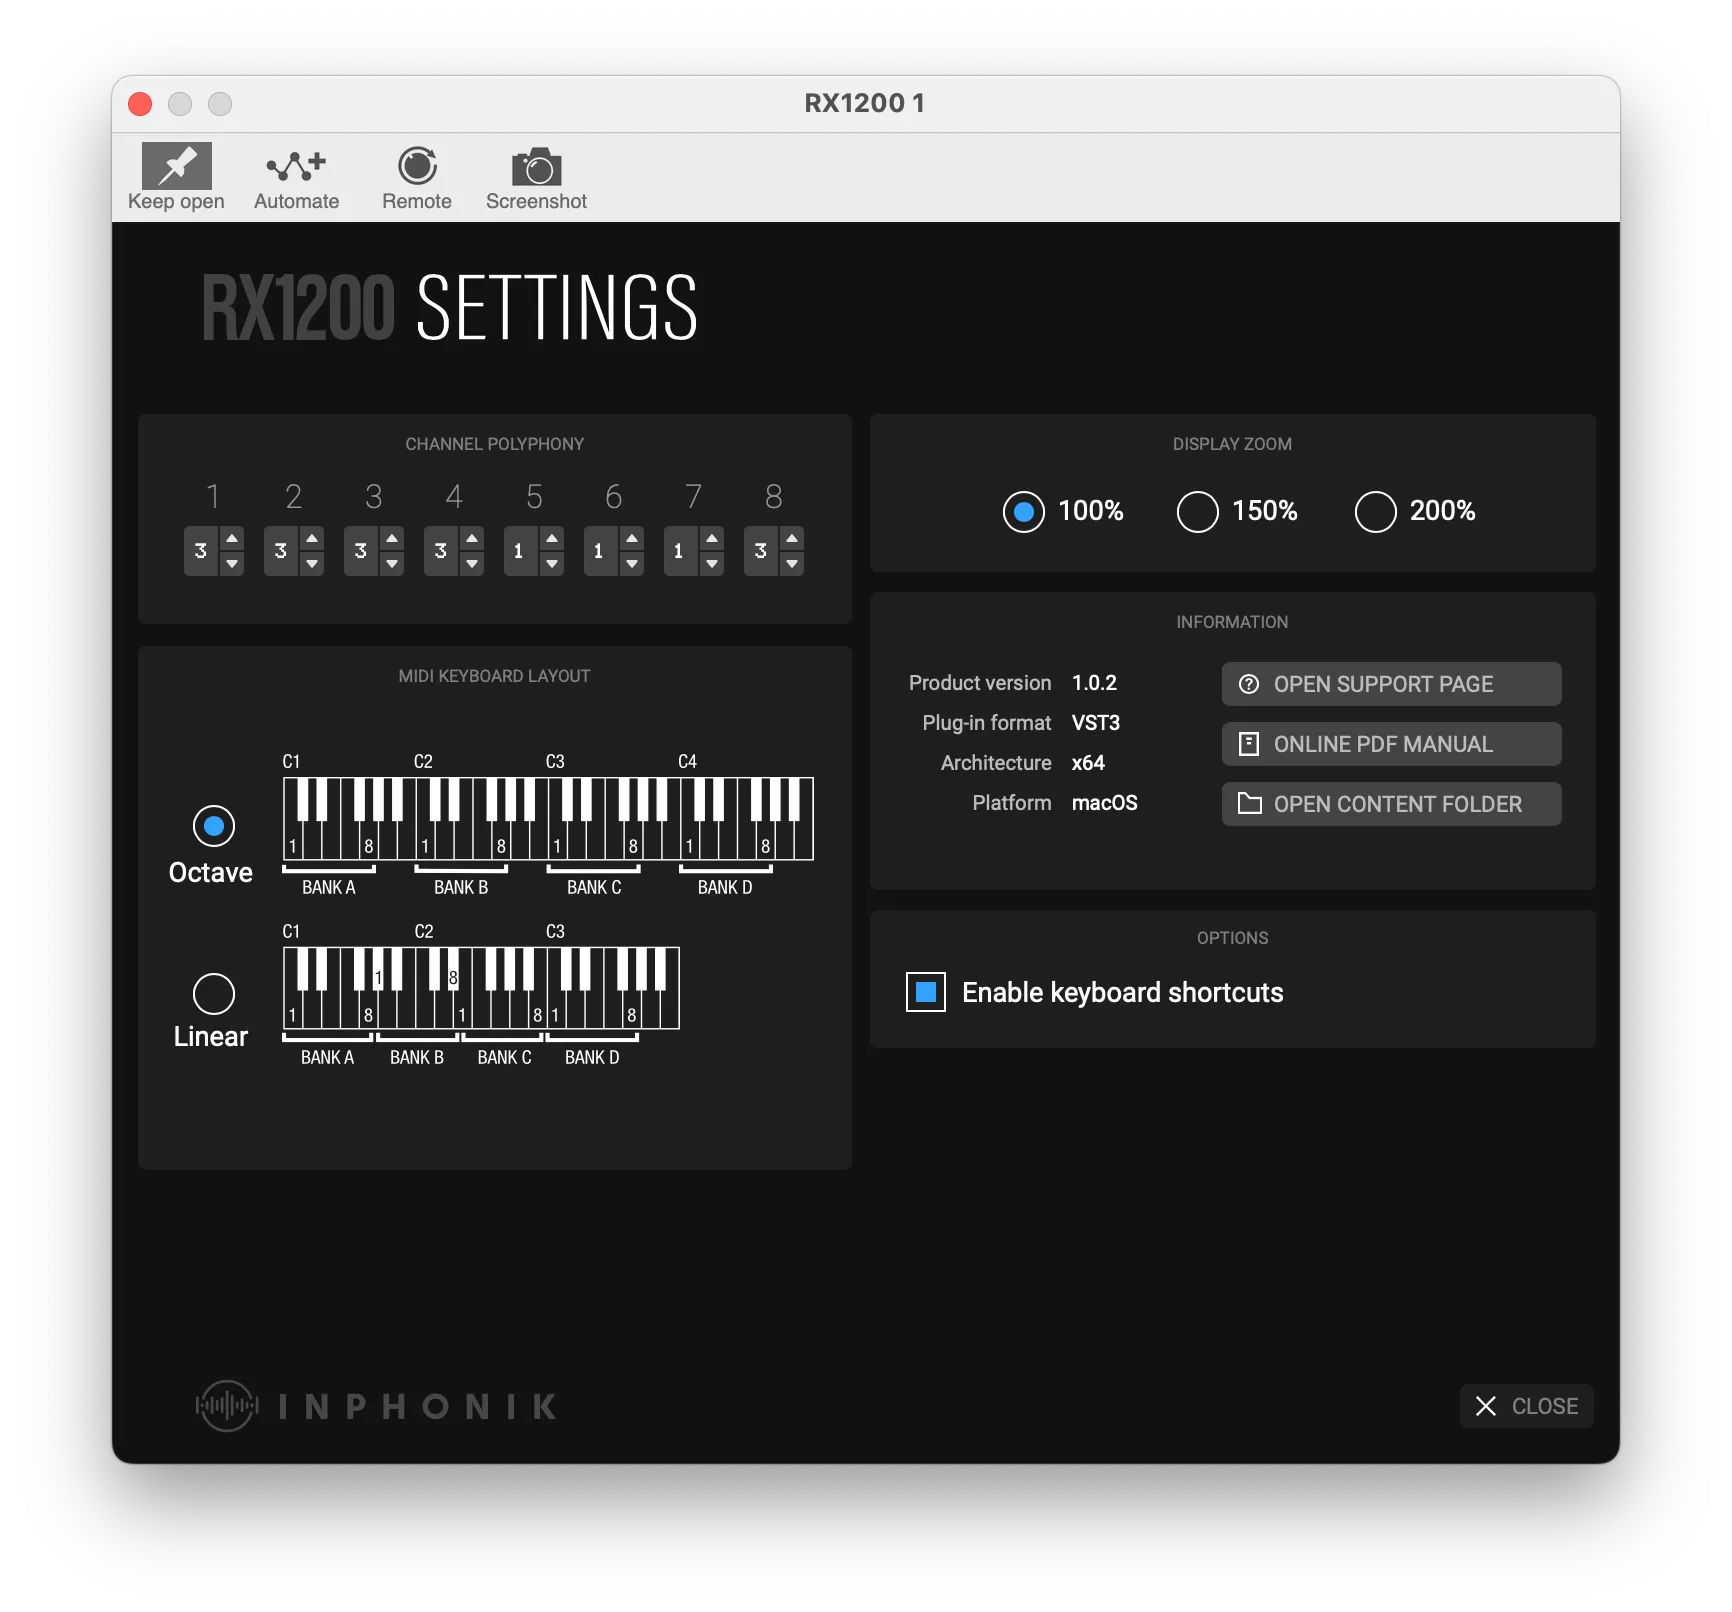Increase channel 8 polyphony with up arrow

tap(792, 539)
